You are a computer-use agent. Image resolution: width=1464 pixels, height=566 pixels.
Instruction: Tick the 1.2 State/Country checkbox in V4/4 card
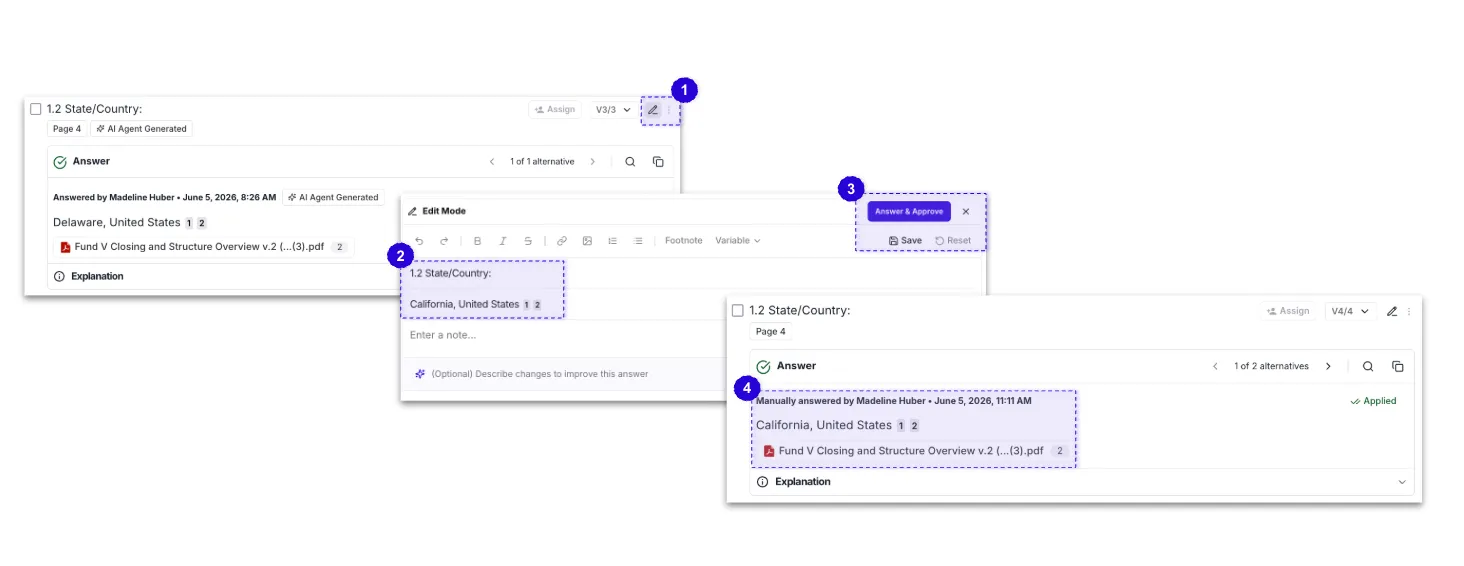pos(738,311)
